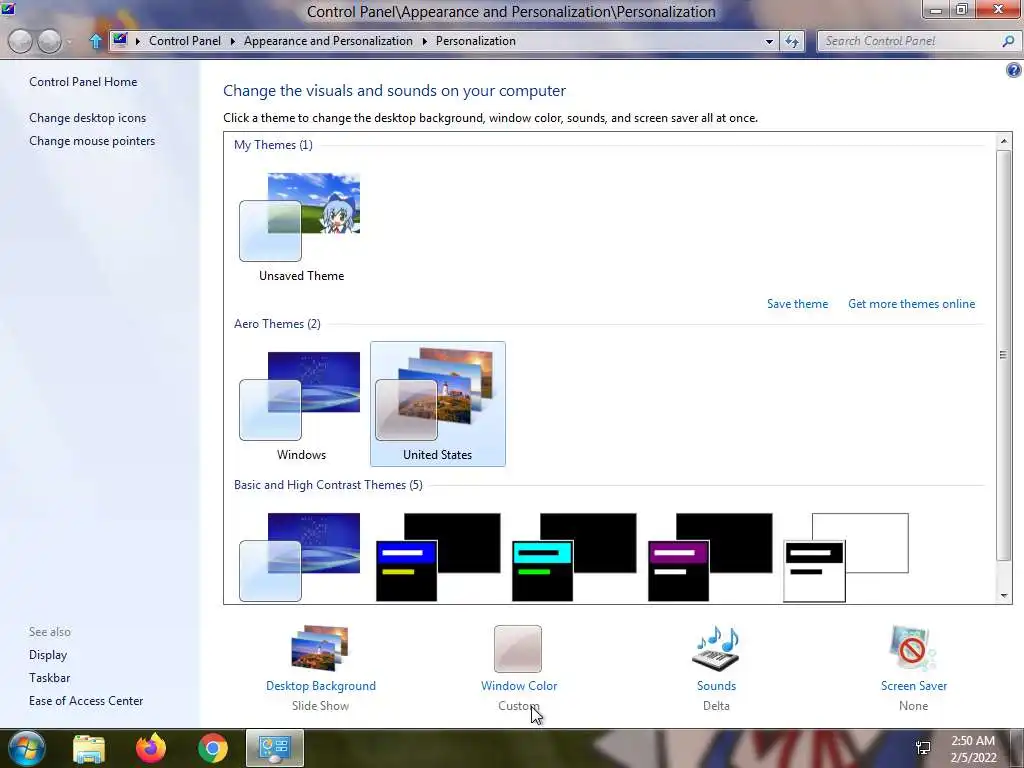Click the Control Panel icon in address bar

coord(120,40)
